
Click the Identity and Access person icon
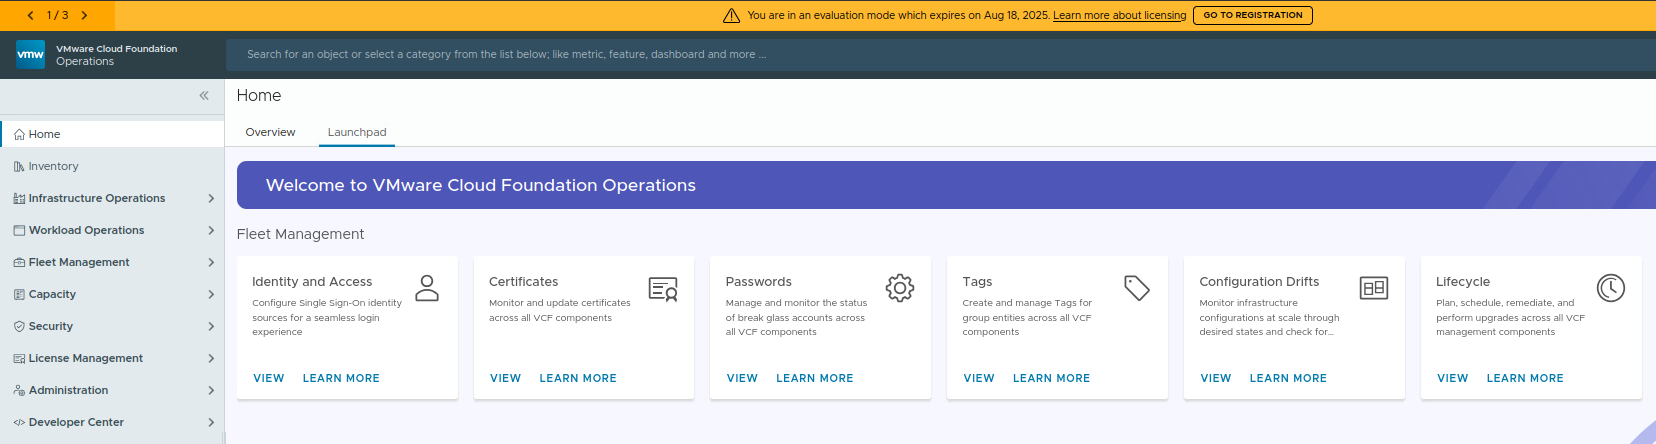click(x=427, y=288)
